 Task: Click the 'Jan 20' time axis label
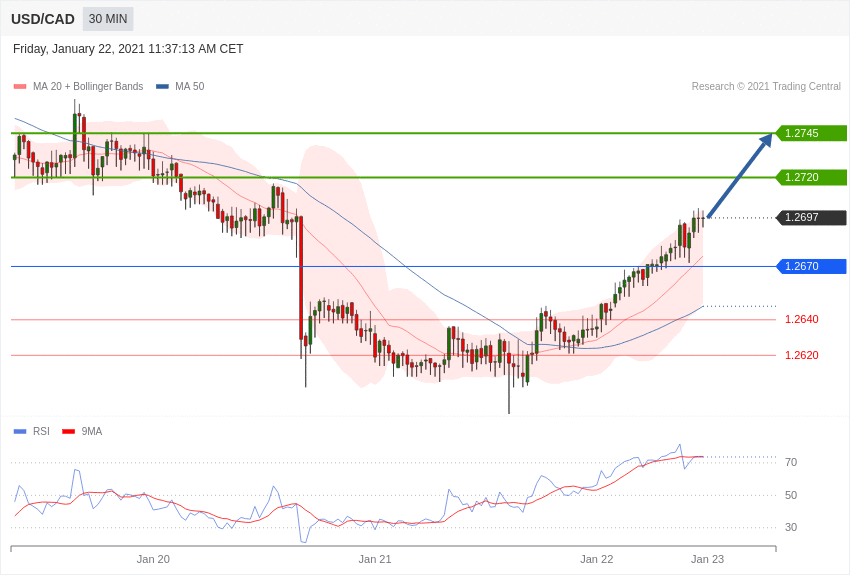coord(153,559)
